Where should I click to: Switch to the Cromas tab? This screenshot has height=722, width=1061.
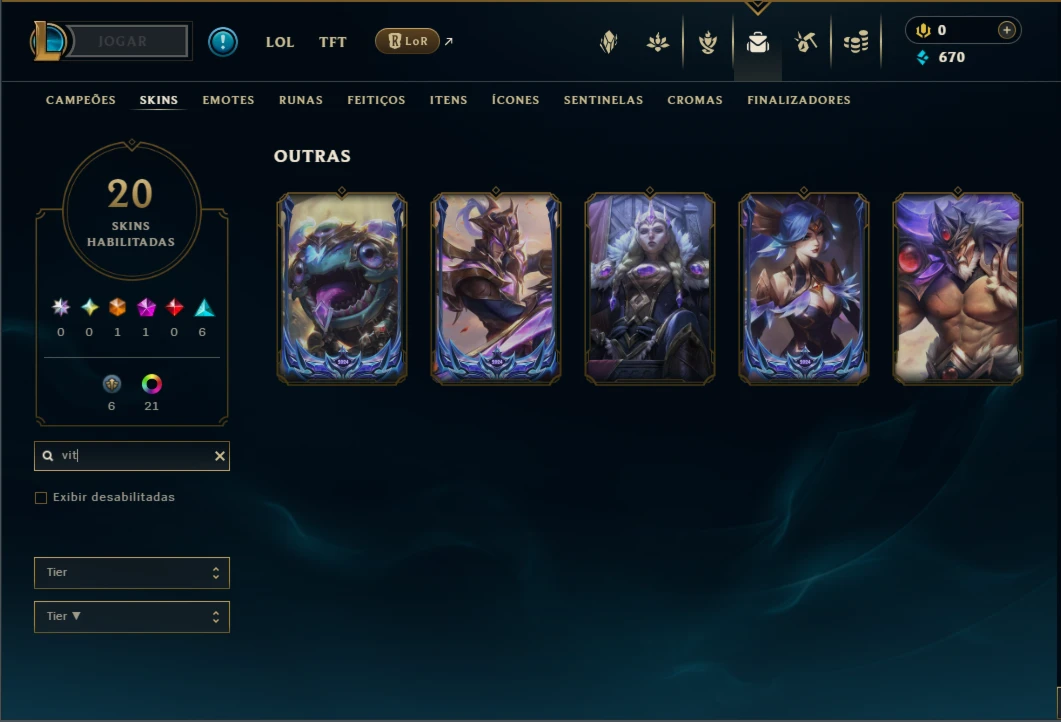695,100
